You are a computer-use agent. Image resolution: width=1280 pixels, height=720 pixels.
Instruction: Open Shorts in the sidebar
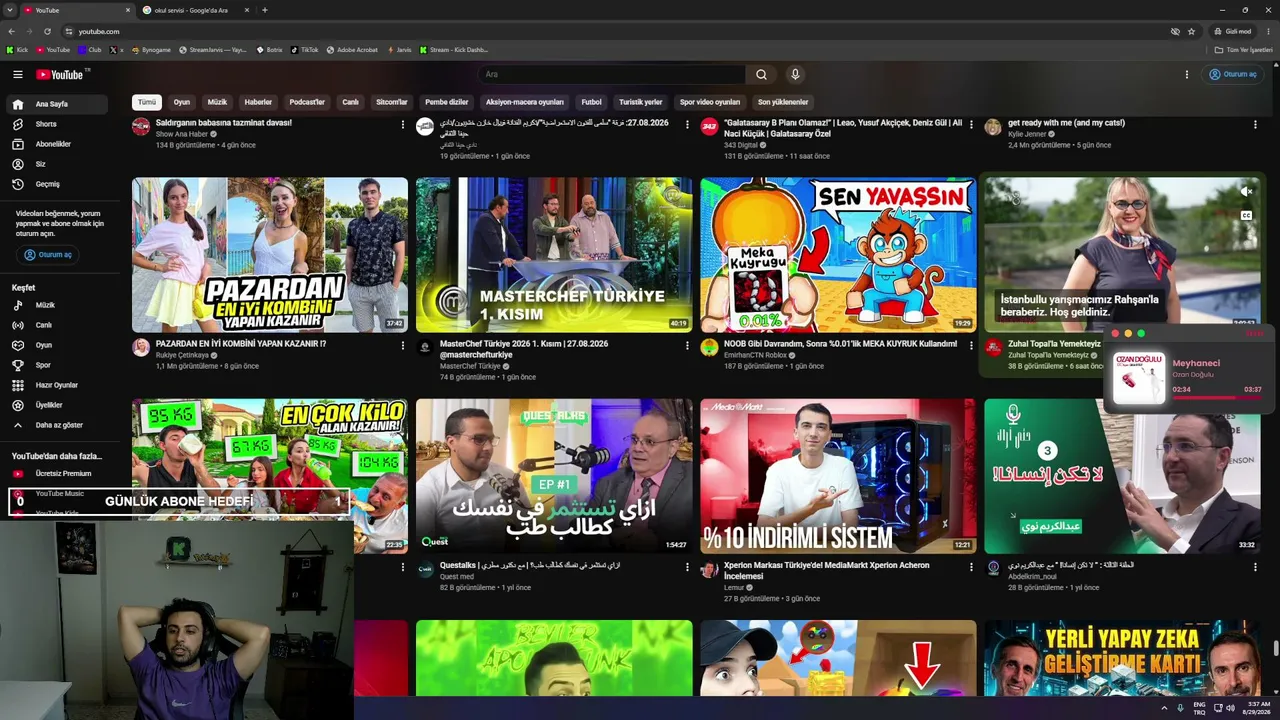[58, 124]
